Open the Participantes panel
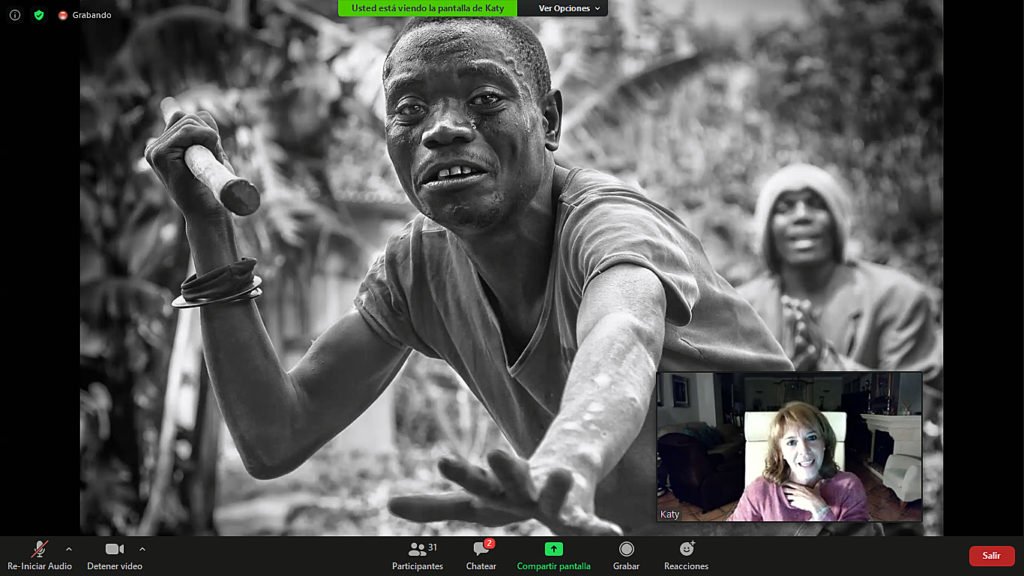Viewport: 1024px width, 576px height. coord(417,555)
